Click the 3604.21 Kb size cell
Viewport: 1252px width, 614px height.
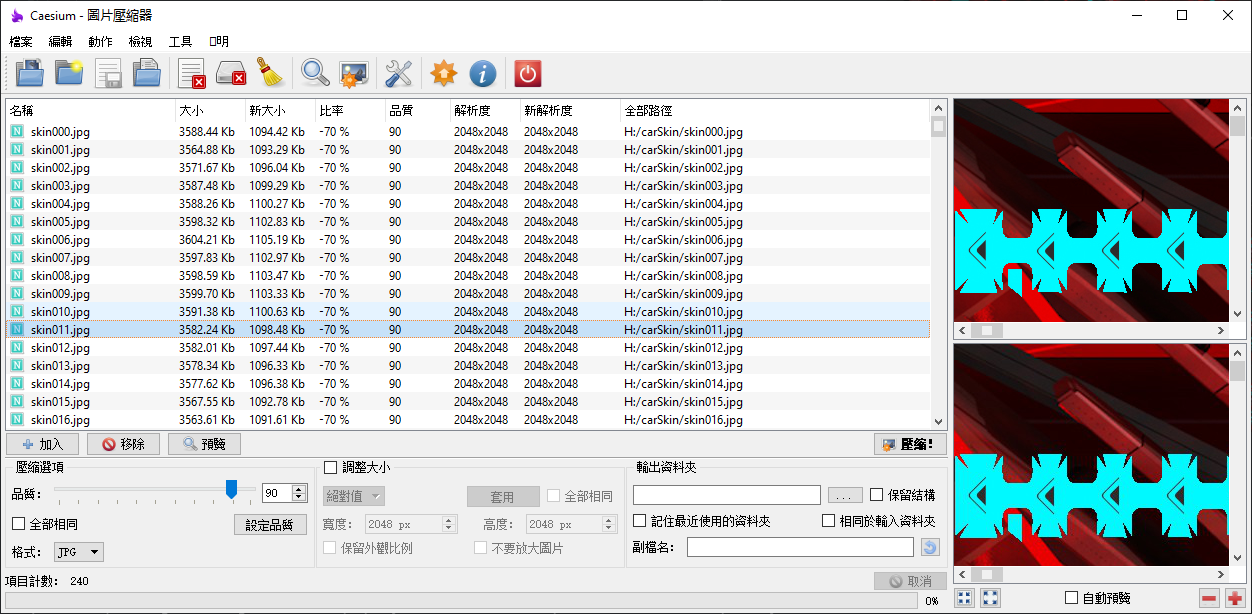pos(207,239)
